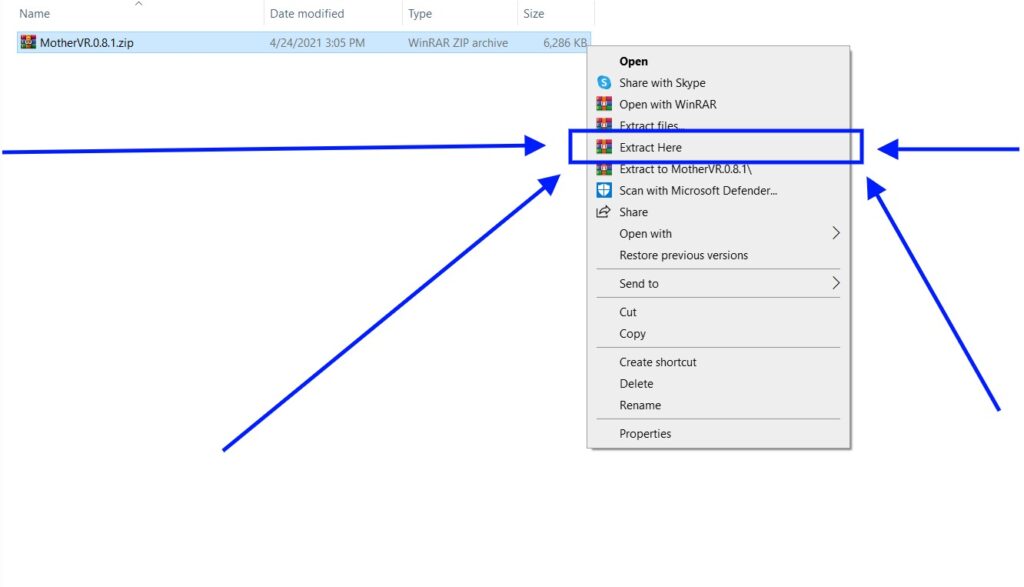Sort by Date modified column header

click(x=307, y=14)
